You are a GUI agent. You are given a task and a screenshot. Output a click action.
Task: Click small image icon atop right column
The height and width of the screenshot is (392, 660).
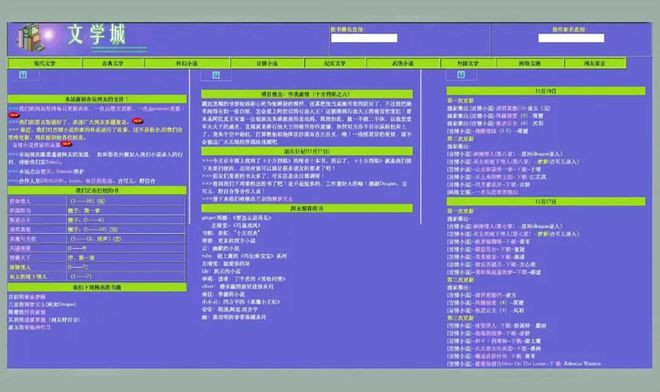tap(461, 75)
